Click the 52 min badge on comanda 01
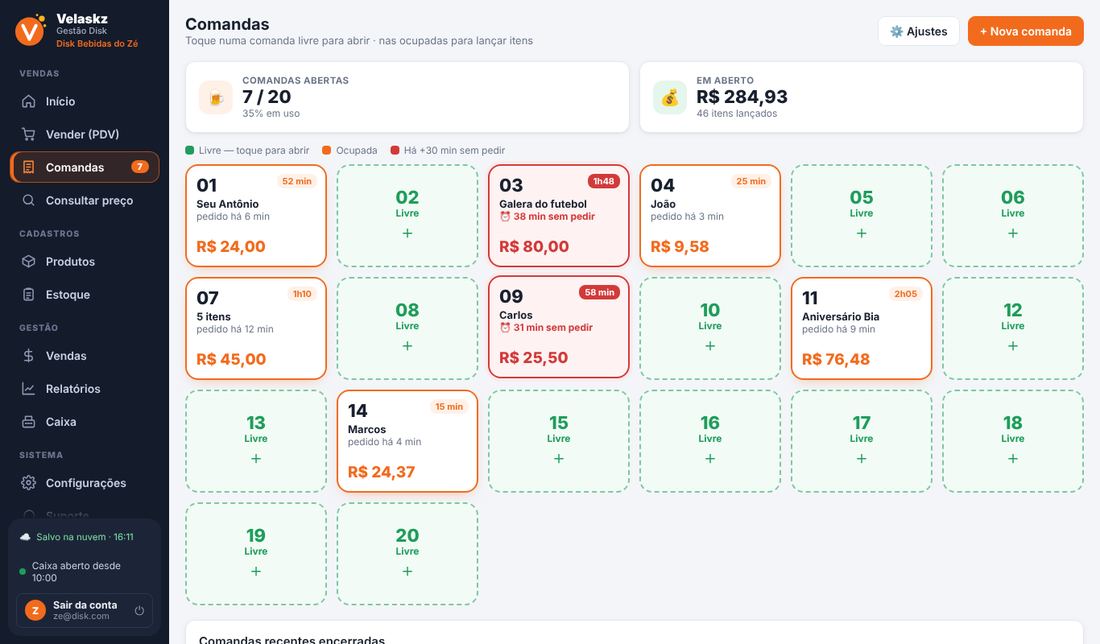1100x644 pixels. point(297,181)
